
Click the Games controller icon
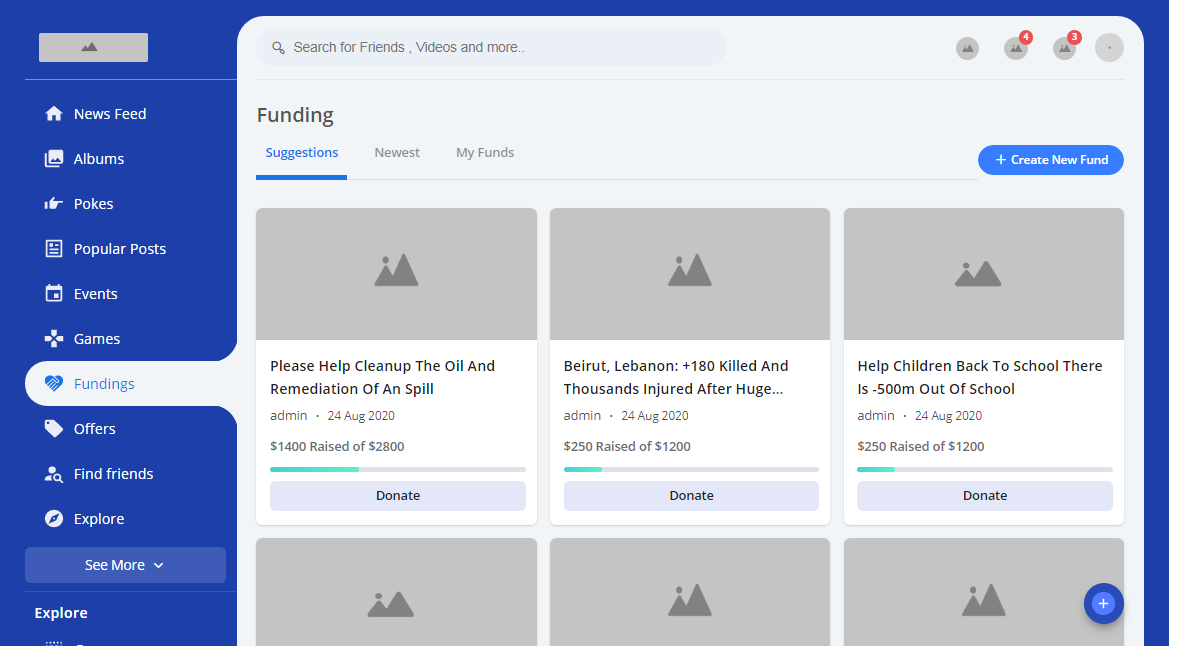54,339
